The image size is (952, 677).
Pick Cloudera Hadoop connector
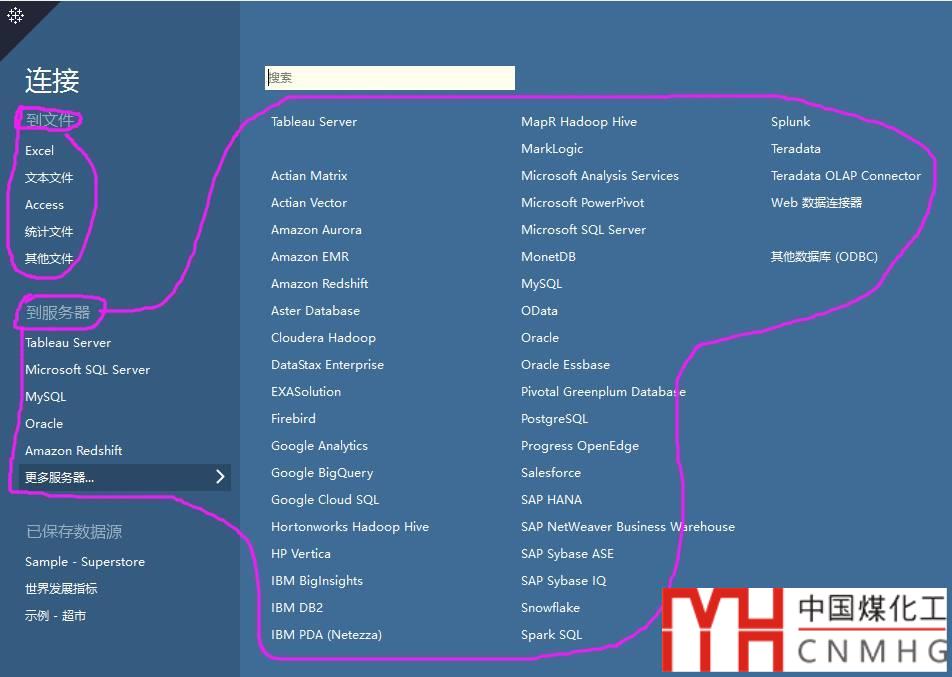(x=324, y=338)
